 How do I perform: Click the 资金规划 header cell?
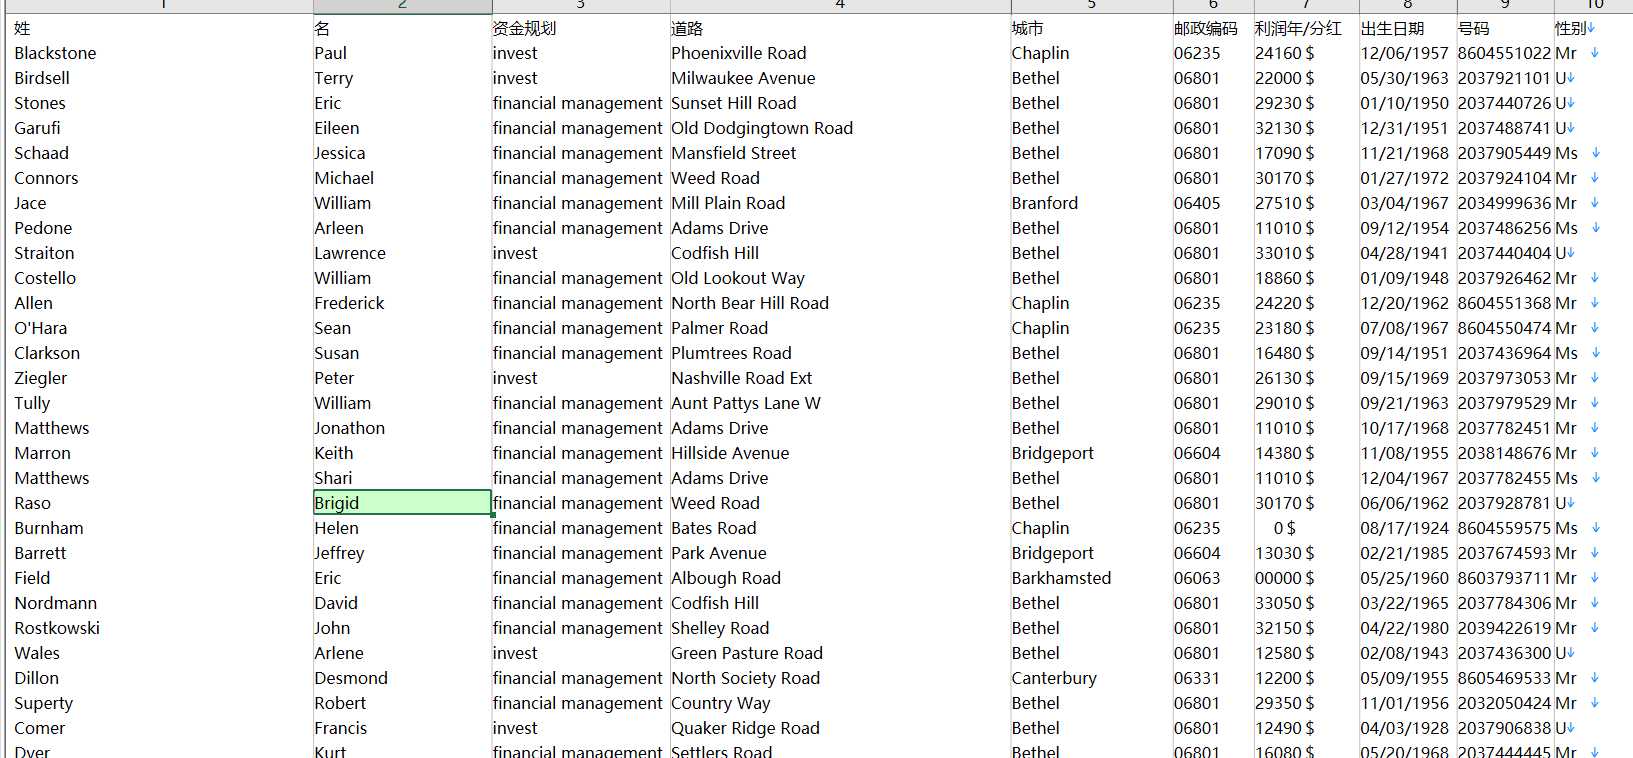click(580, 28)
